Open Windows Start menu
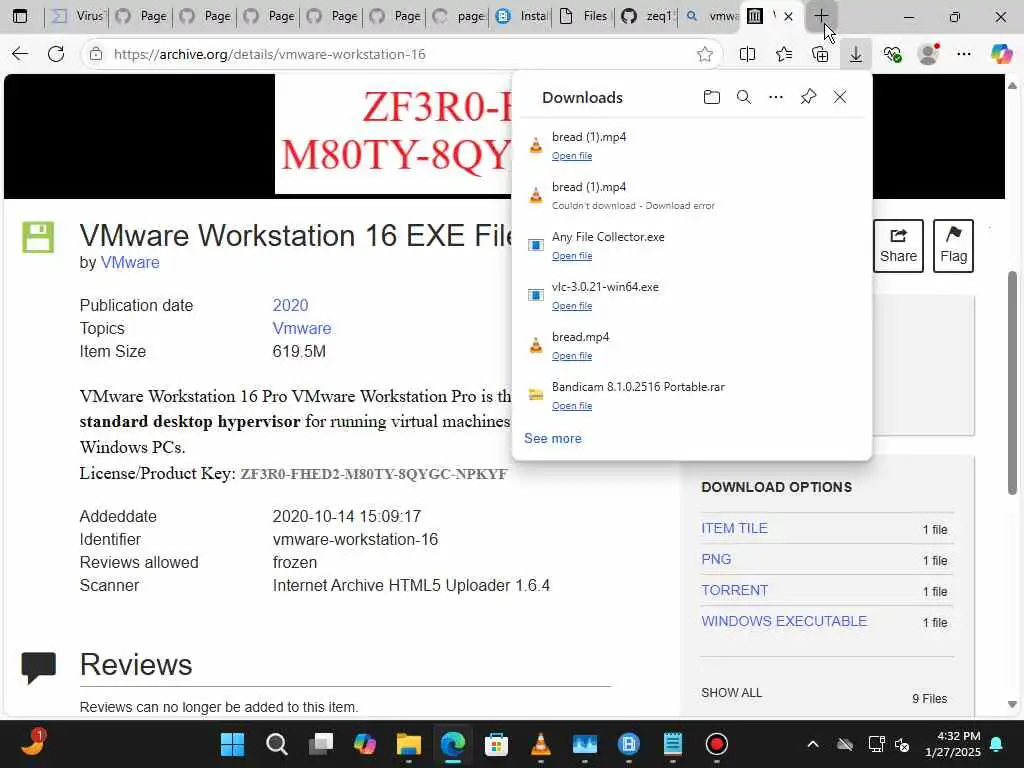Viewport: 1024px width, 768px height. click(x=232, y=744)
